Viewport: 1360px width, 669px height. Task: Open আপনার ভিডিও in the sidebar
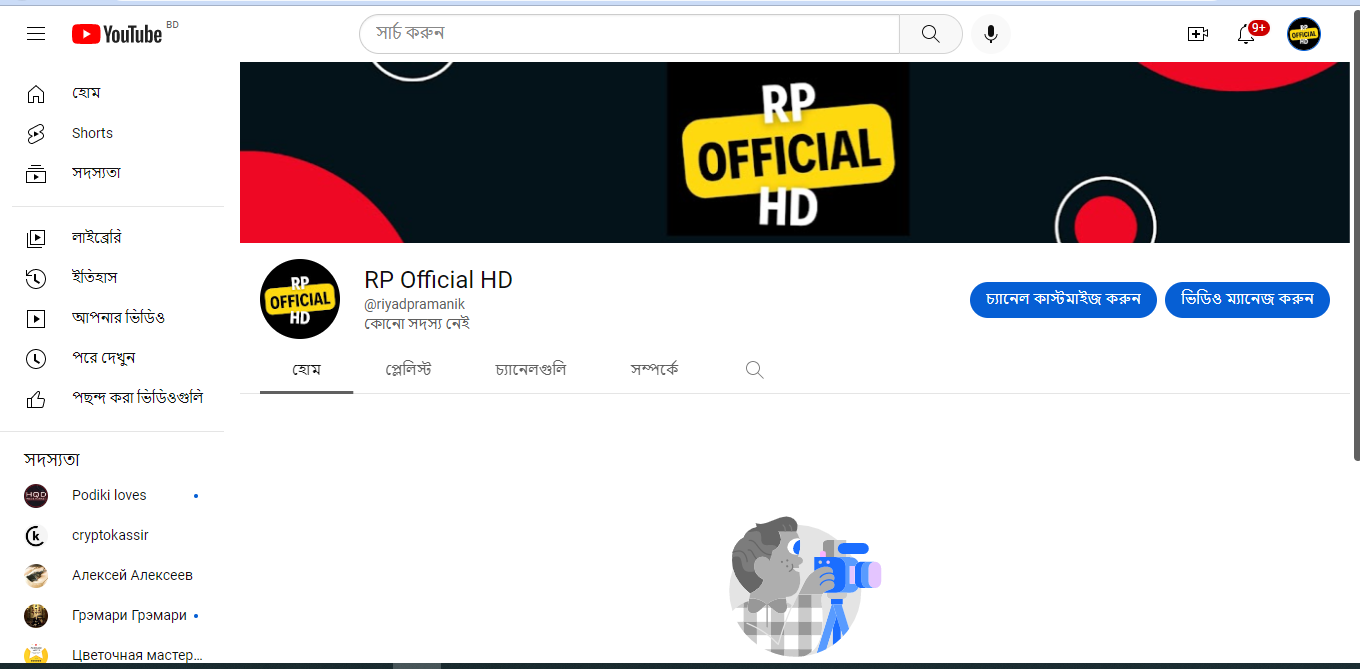pos(118,319)
